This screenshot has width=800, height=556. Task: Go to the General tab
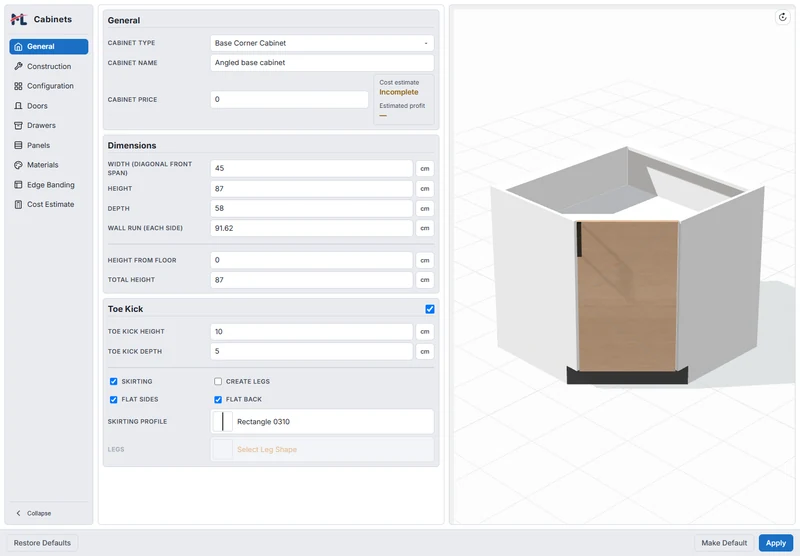point(48,46)
